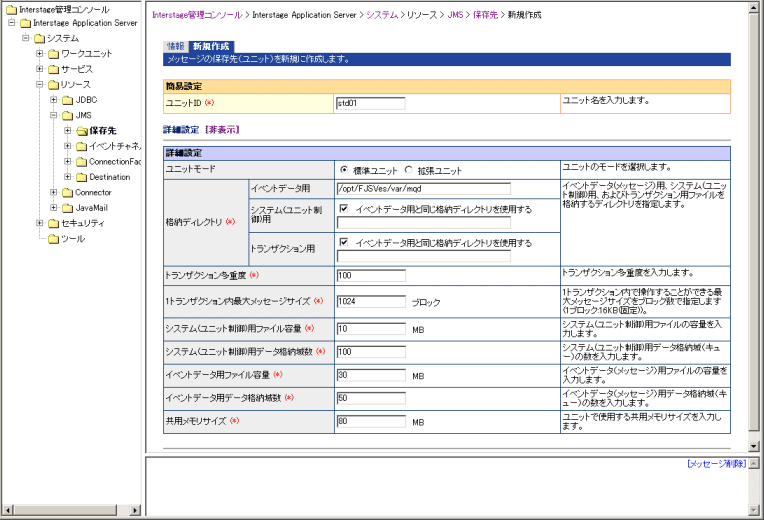Screen dimensions: 764x520
Task: Click the メッセージ削除 link
Action: 716,464
